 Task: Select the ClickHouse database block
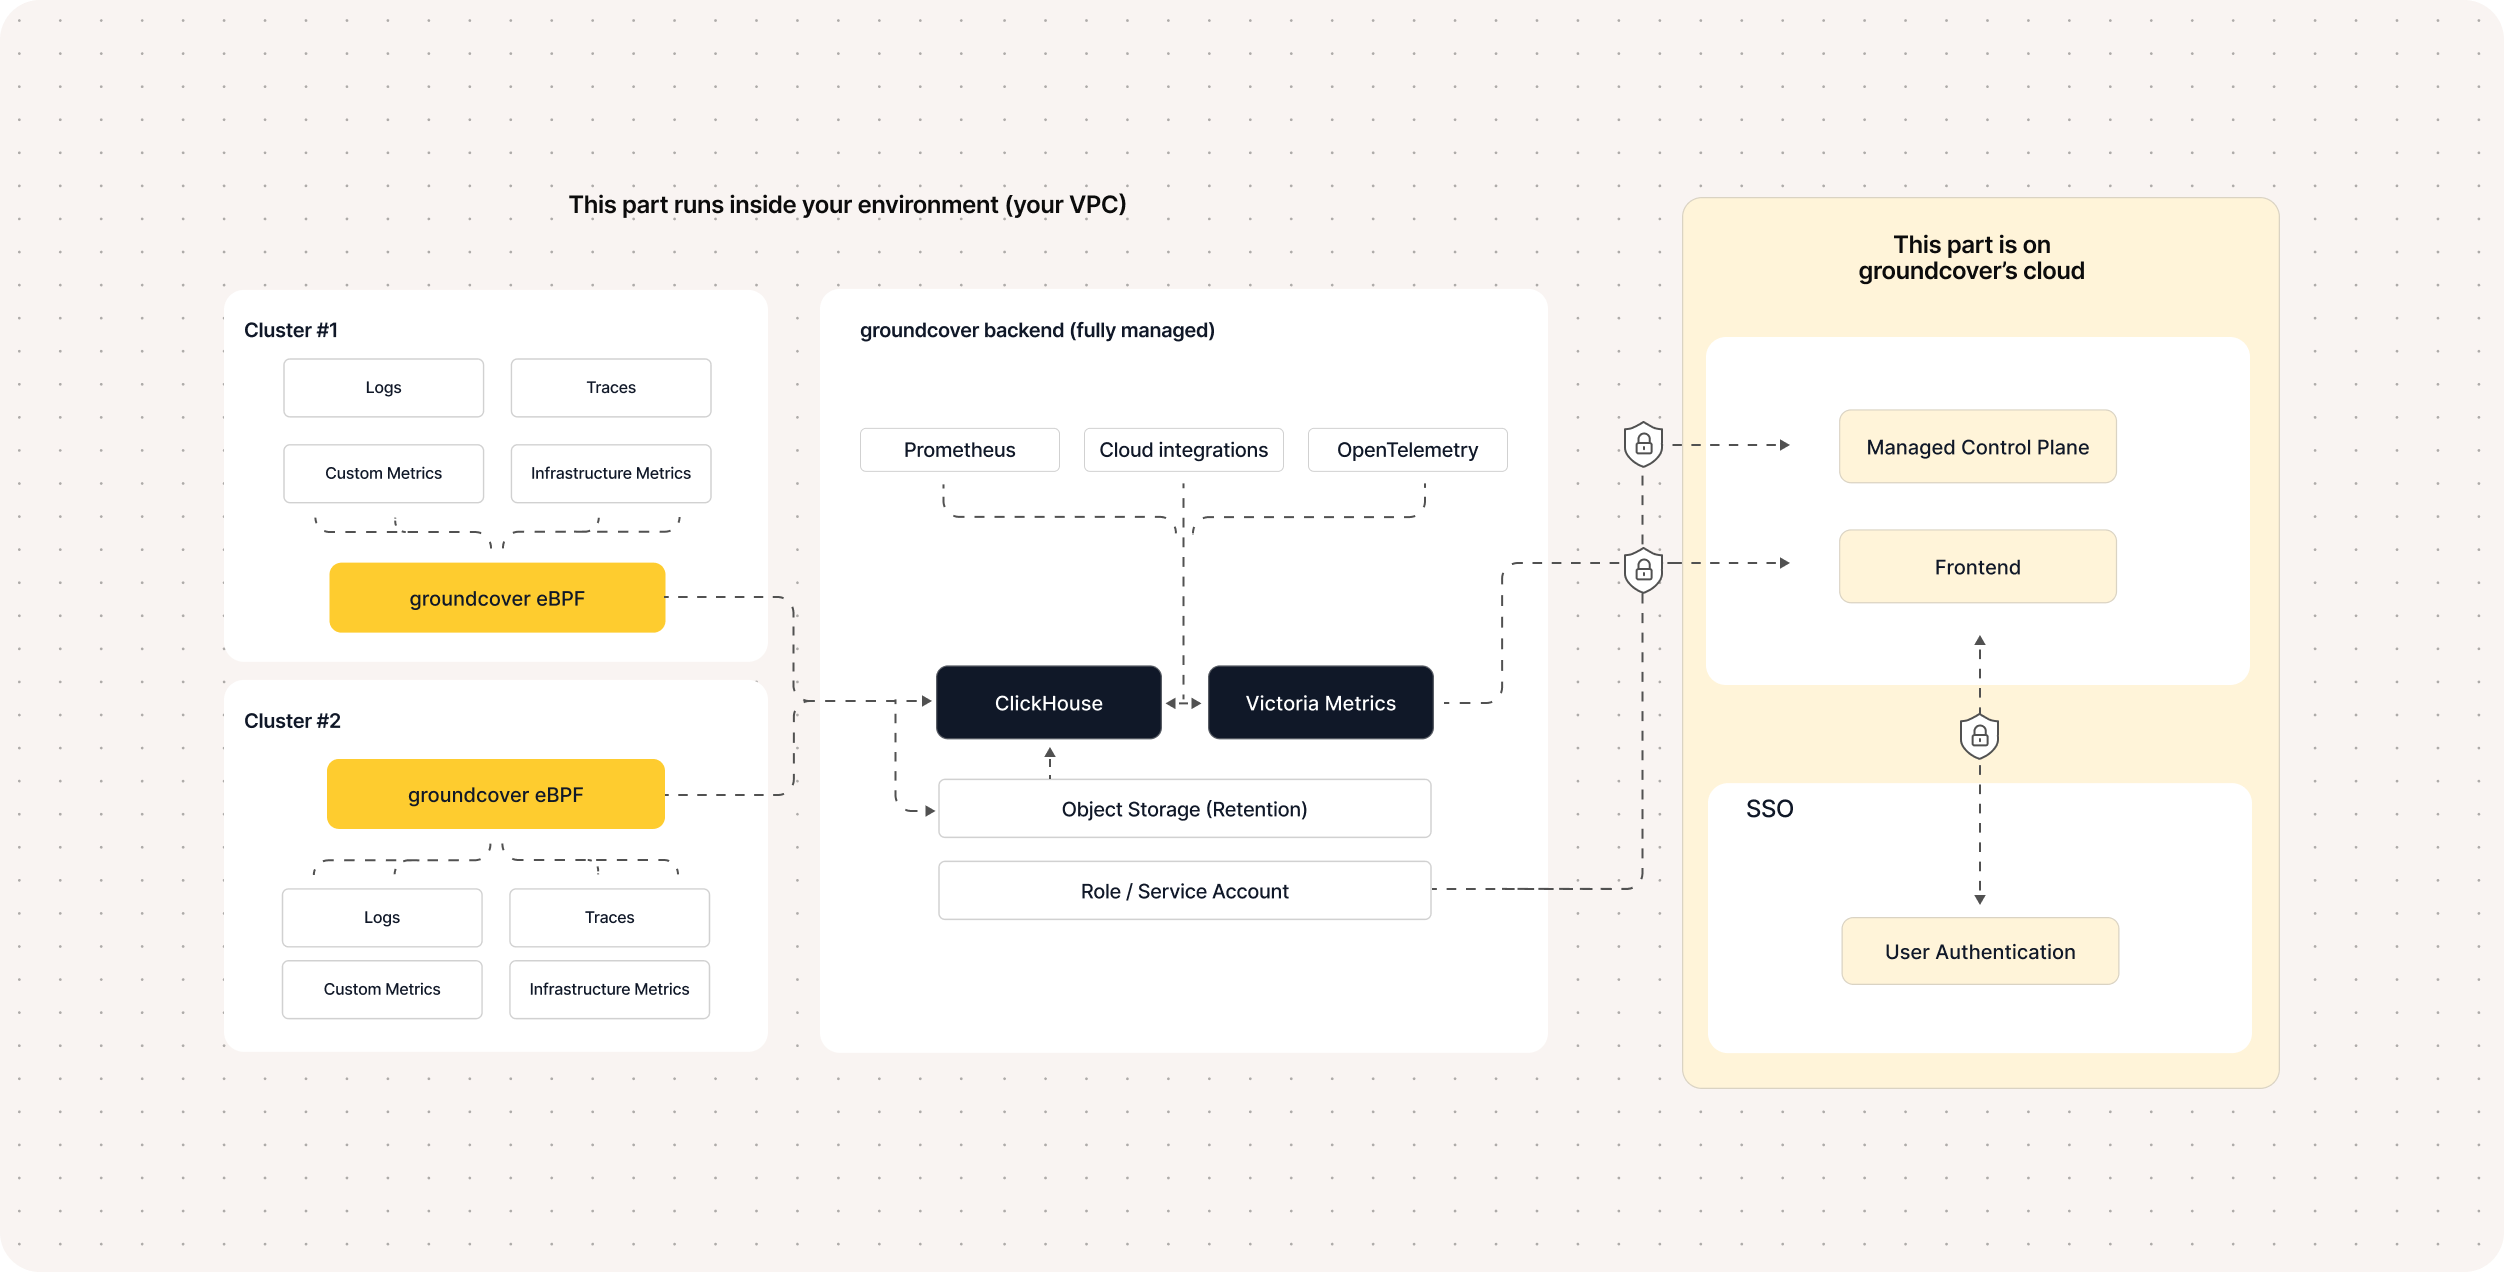click(1049, 703)
